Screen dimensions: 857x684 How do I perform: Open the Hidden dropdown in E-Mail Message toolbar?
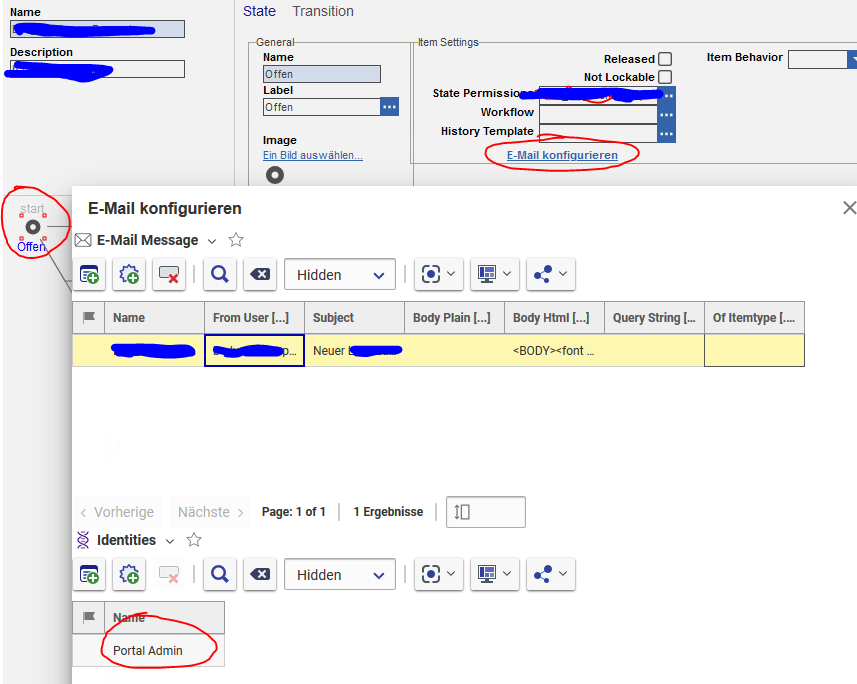pos(340,275)
